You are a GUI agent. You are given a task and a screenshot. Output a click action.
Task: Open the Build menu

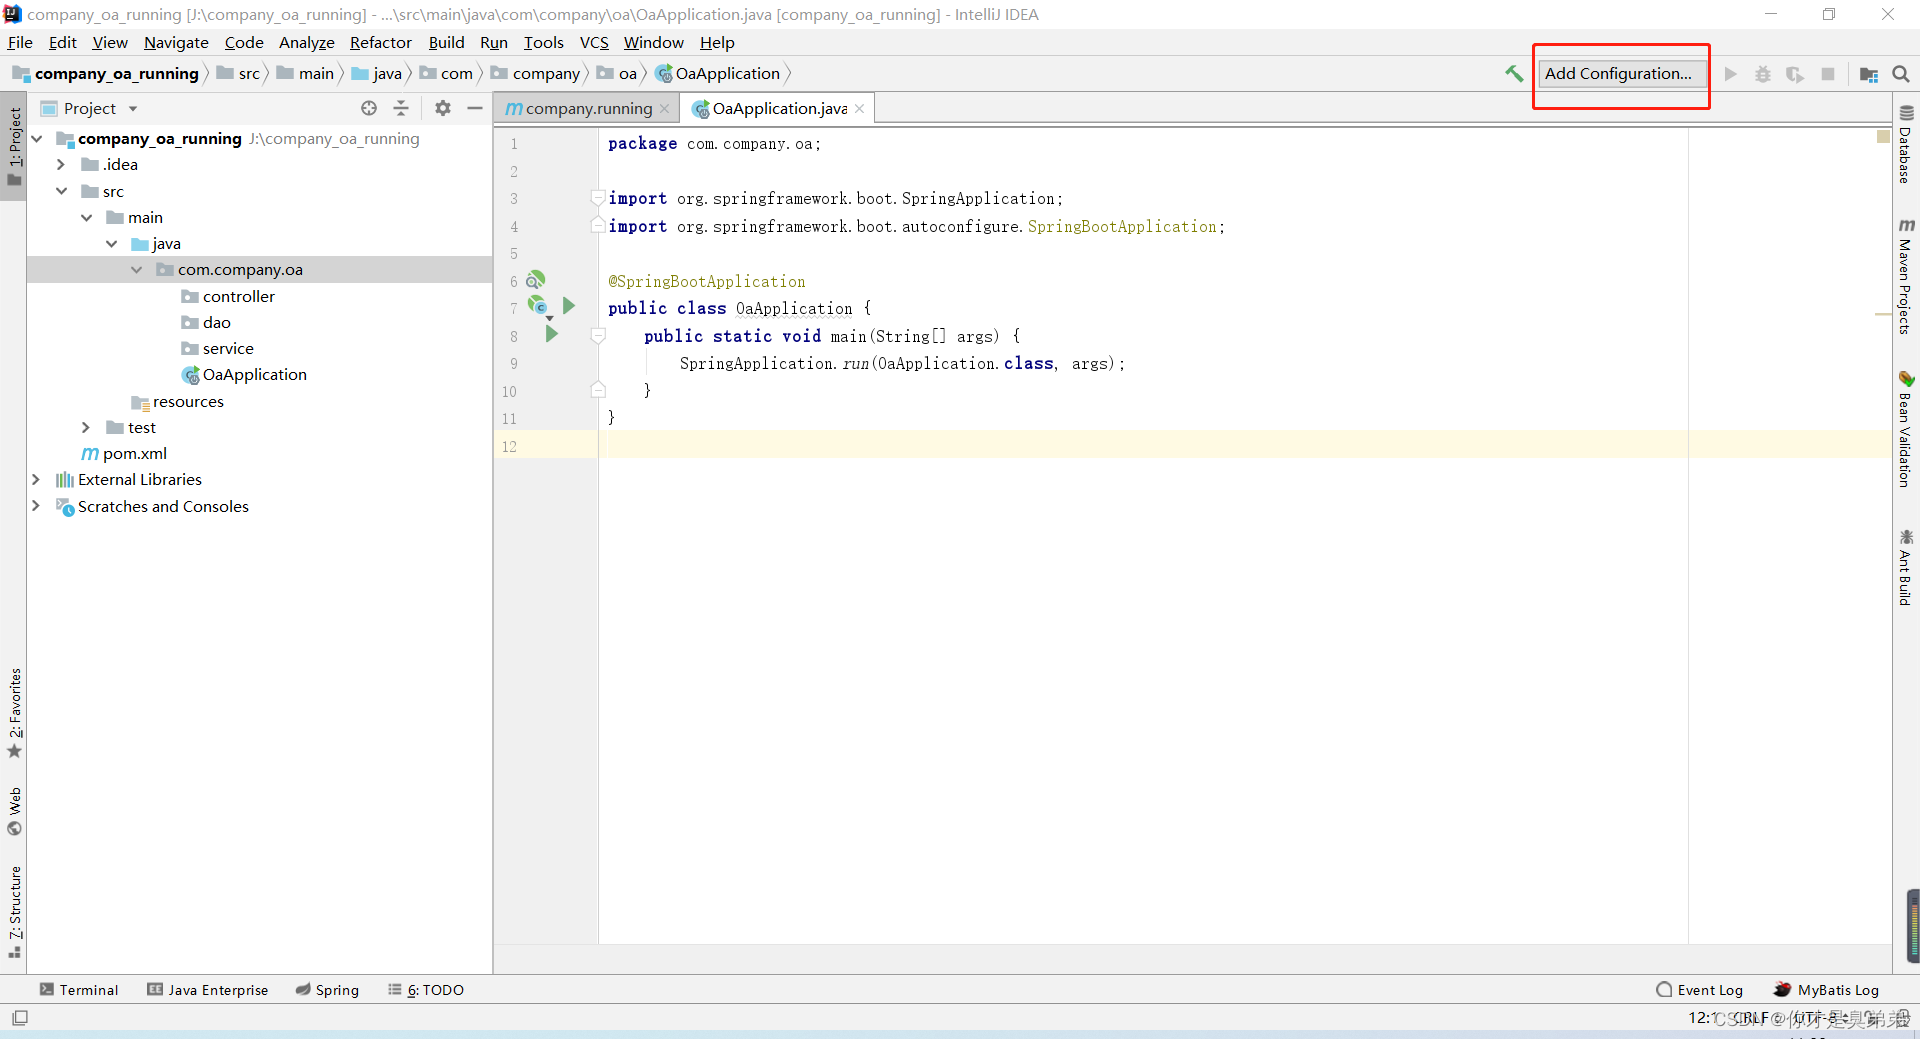(446, 42)
